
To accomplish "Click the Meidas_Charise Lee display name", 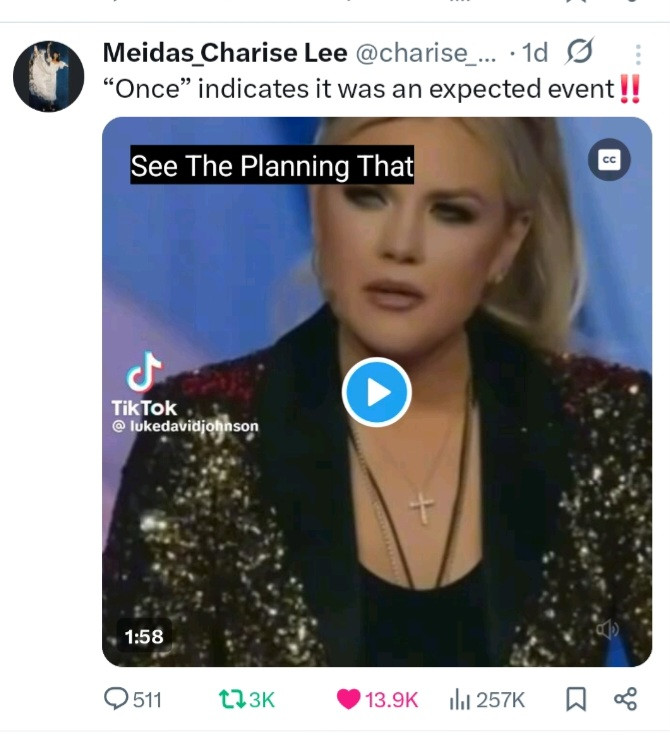I will 225,52.
